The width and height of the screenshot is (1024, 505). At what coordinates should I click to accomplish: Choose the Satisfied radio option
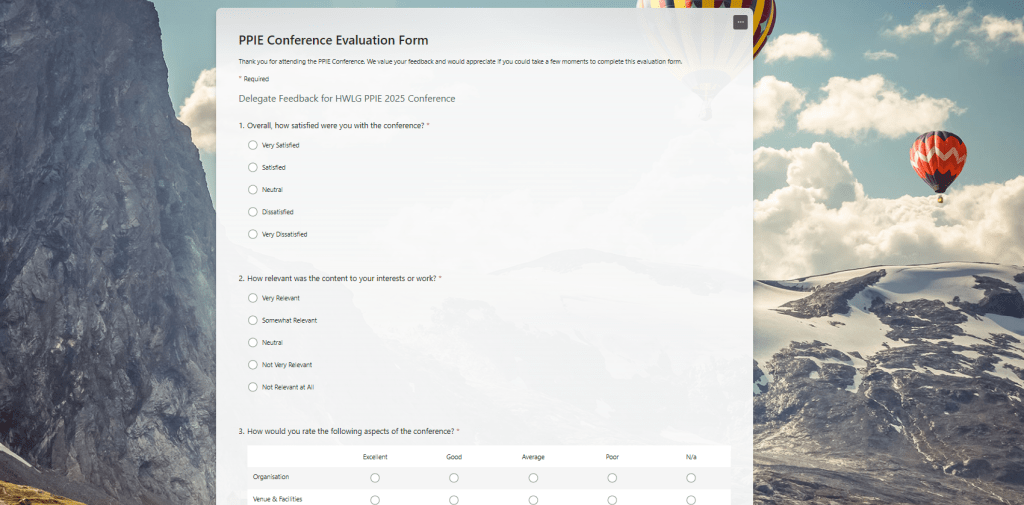253,167
